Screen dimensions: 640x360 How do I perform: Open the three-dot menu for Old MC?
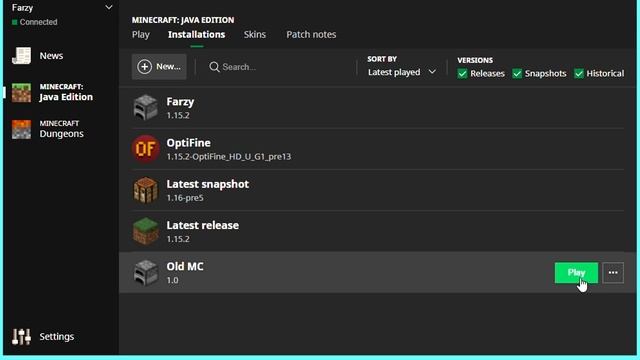tap(613, 273)
